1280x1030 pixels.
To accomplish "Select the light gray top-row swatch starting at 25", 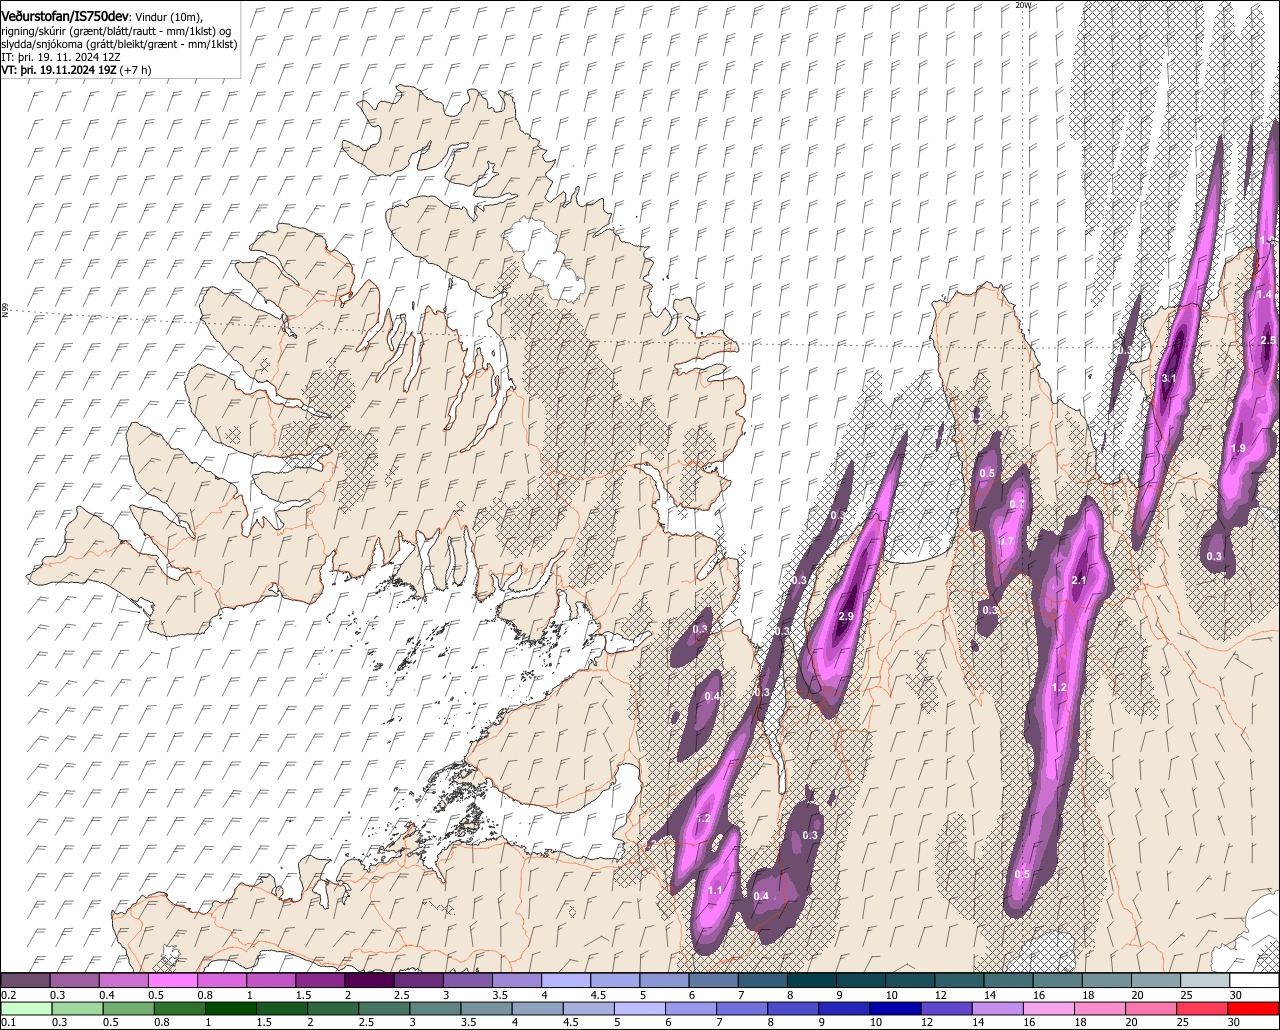I will (x=1206, y=980).
